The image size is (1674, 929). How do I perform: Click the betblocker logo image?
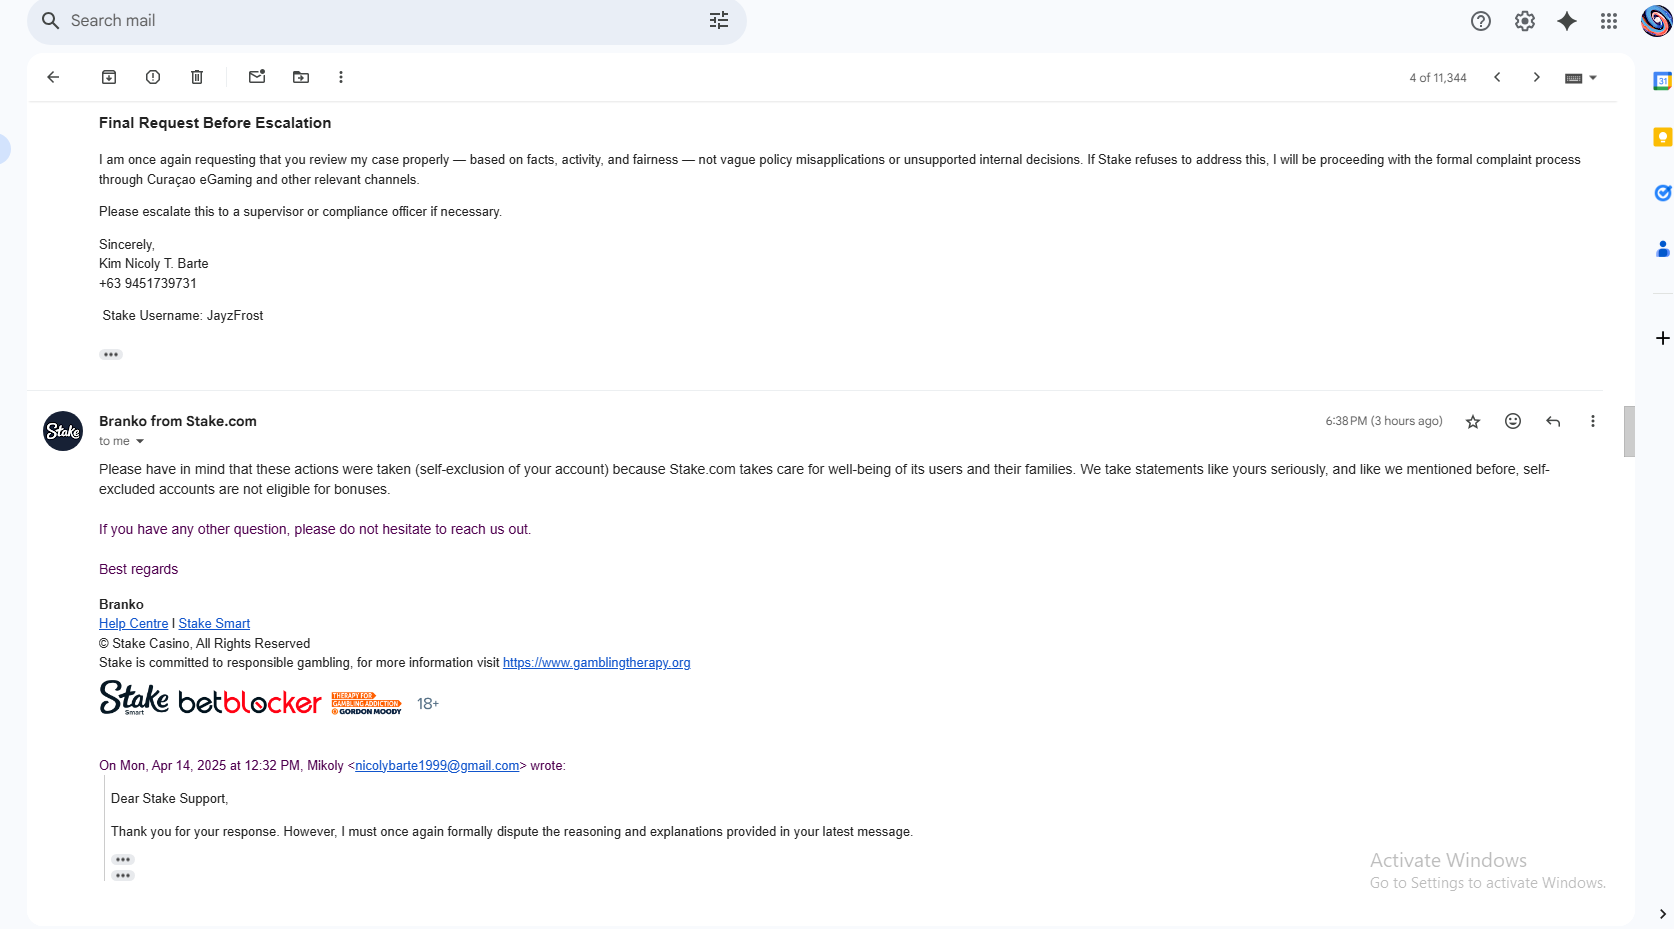(x=250, y=702)
